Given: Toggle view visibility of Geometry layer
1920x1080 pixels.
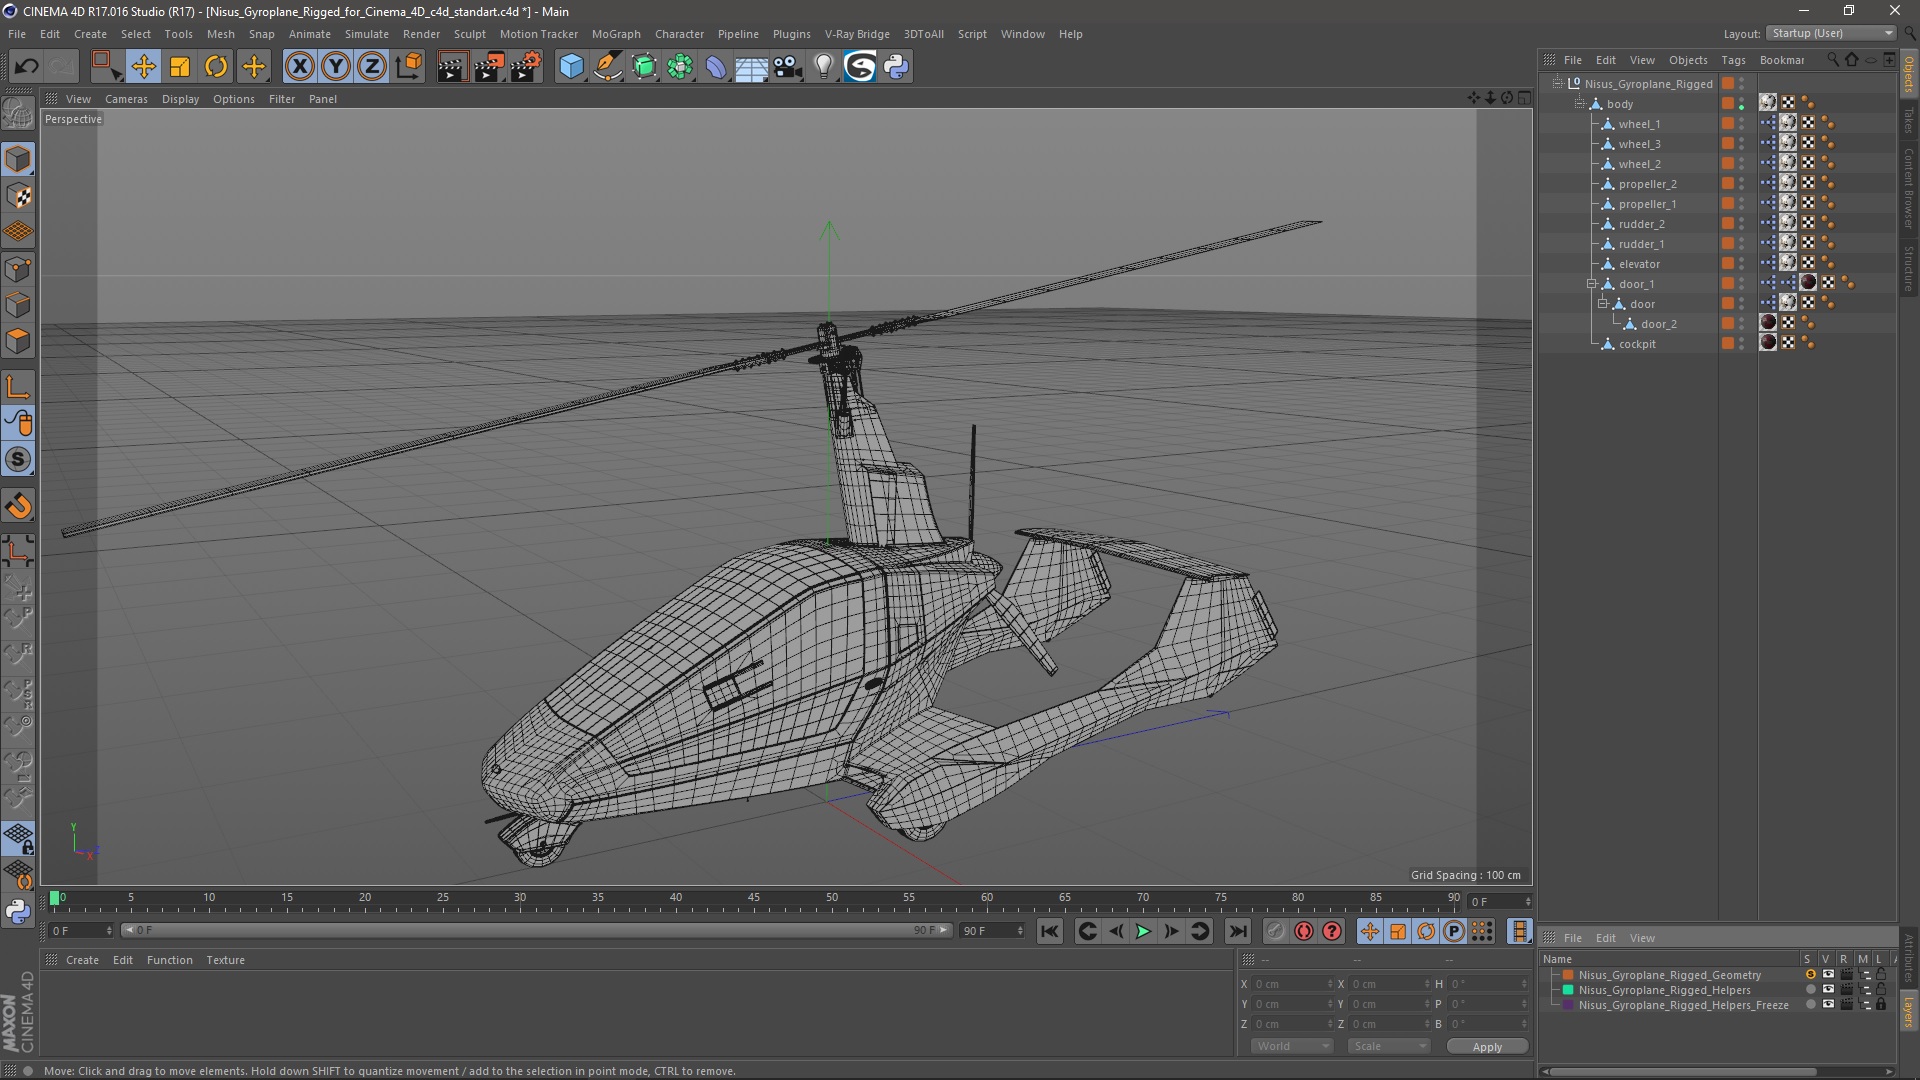Looking at the screenshot, I should pos(1828,975).
